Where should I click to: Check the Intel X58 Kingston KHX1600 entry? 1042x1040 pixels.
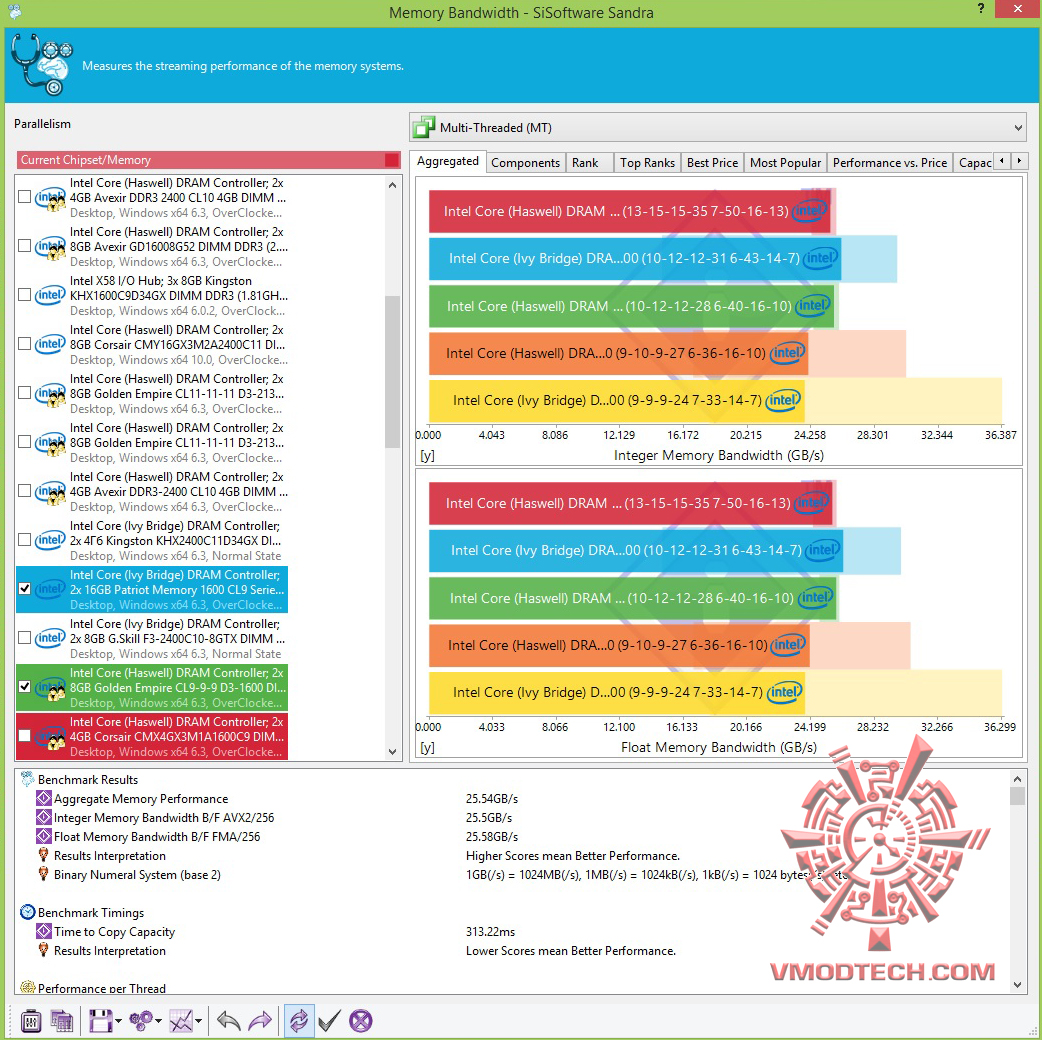coord(25,294)
